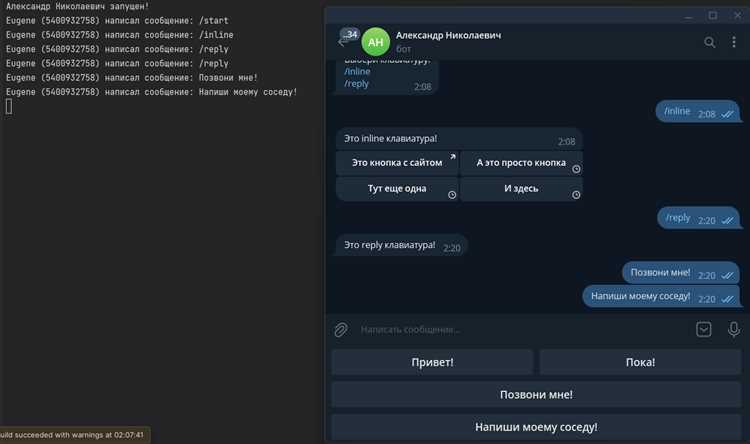The height and width of the screenshot is (444, 750).
Task: Click the /reply command link in bot message
Action: [356, 83]
